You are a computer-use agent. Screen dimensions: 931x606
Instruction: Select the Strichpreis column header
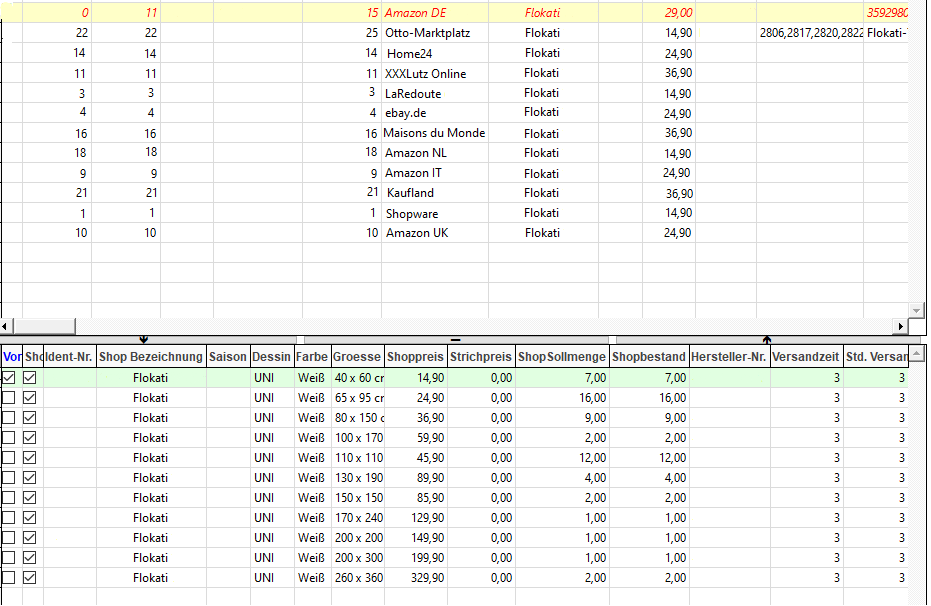tap(482, 357)
